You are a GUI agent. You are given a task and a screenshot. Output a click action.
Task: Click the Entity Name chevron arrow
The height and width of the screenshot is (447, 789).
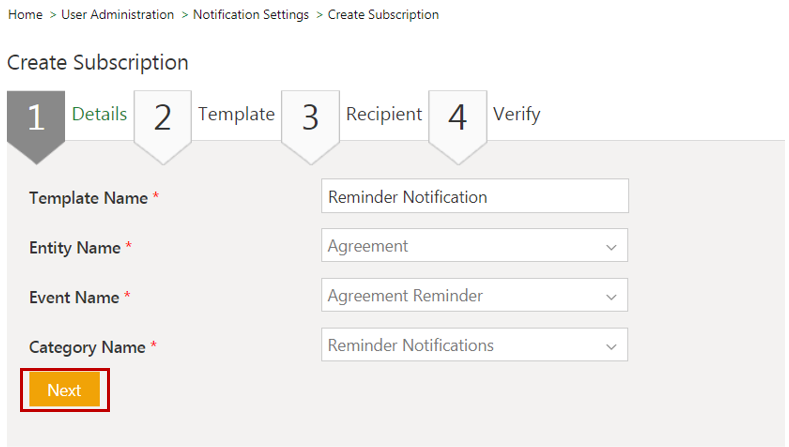pos(611,247)
